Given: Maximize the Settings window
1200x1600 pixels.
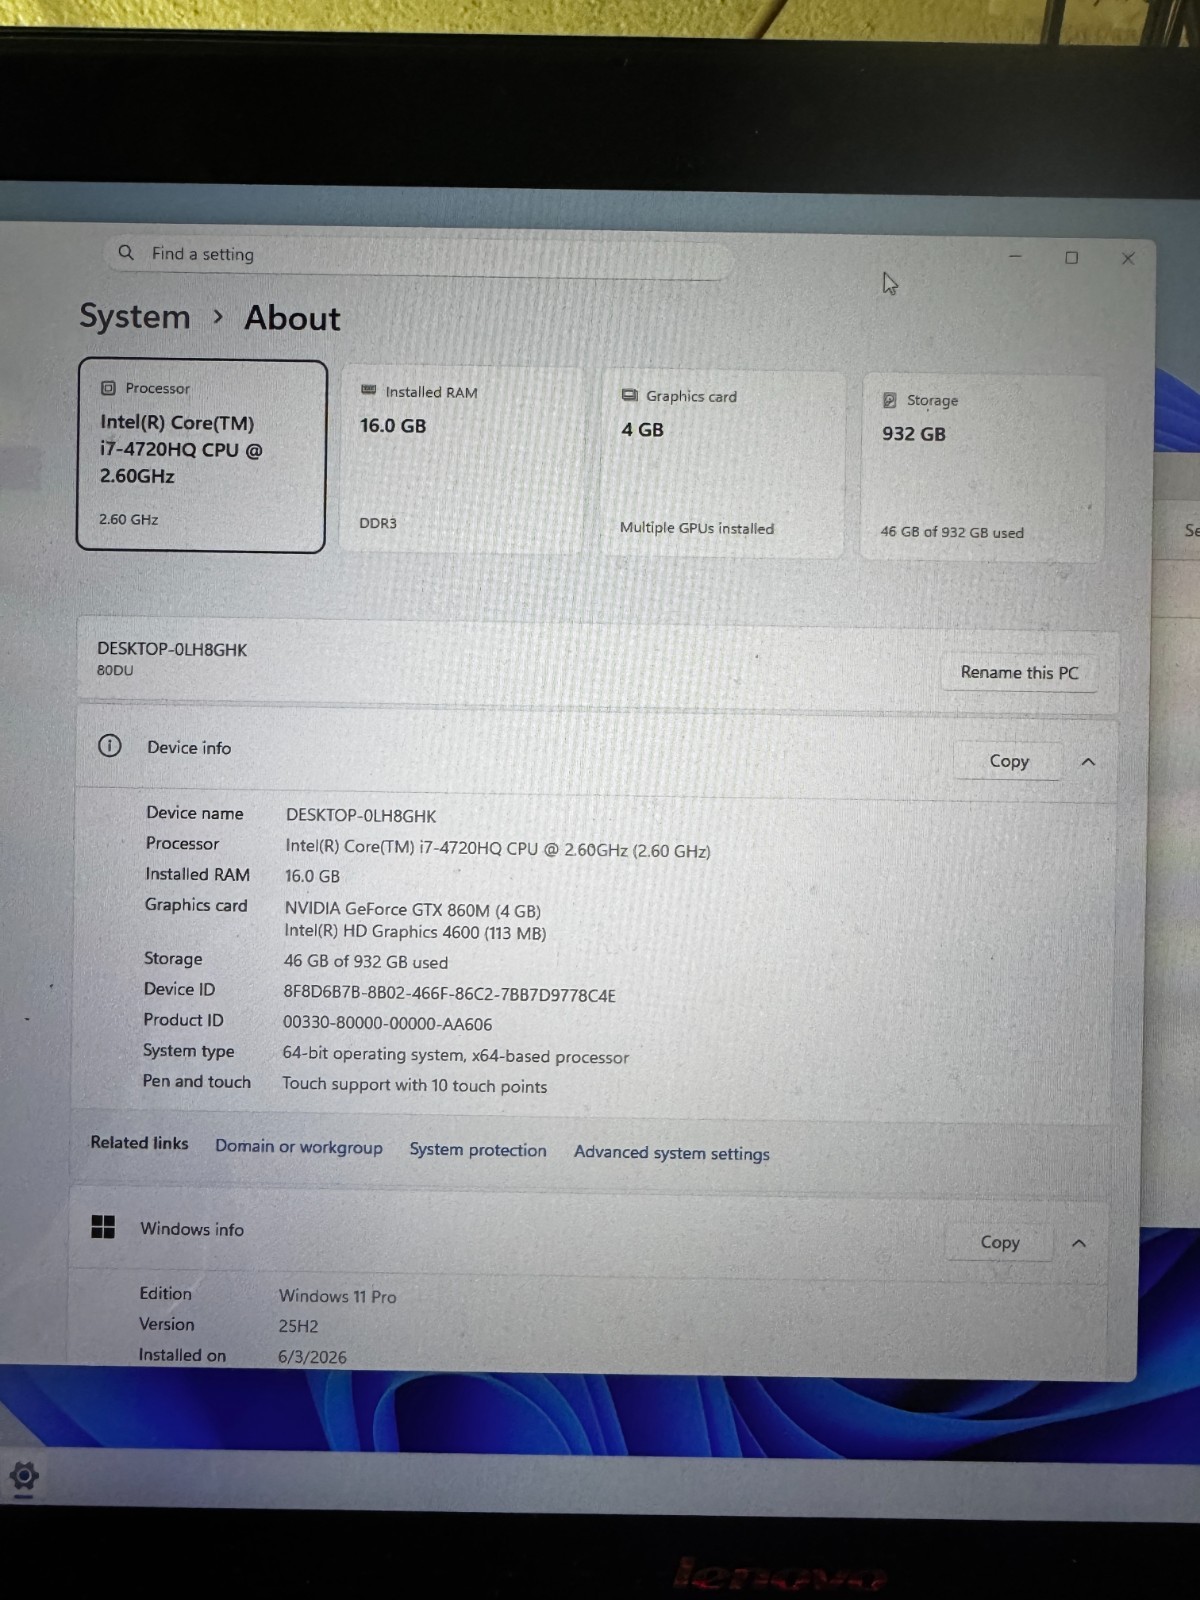Looking at the screenshot, I should tap(1072, 257).
